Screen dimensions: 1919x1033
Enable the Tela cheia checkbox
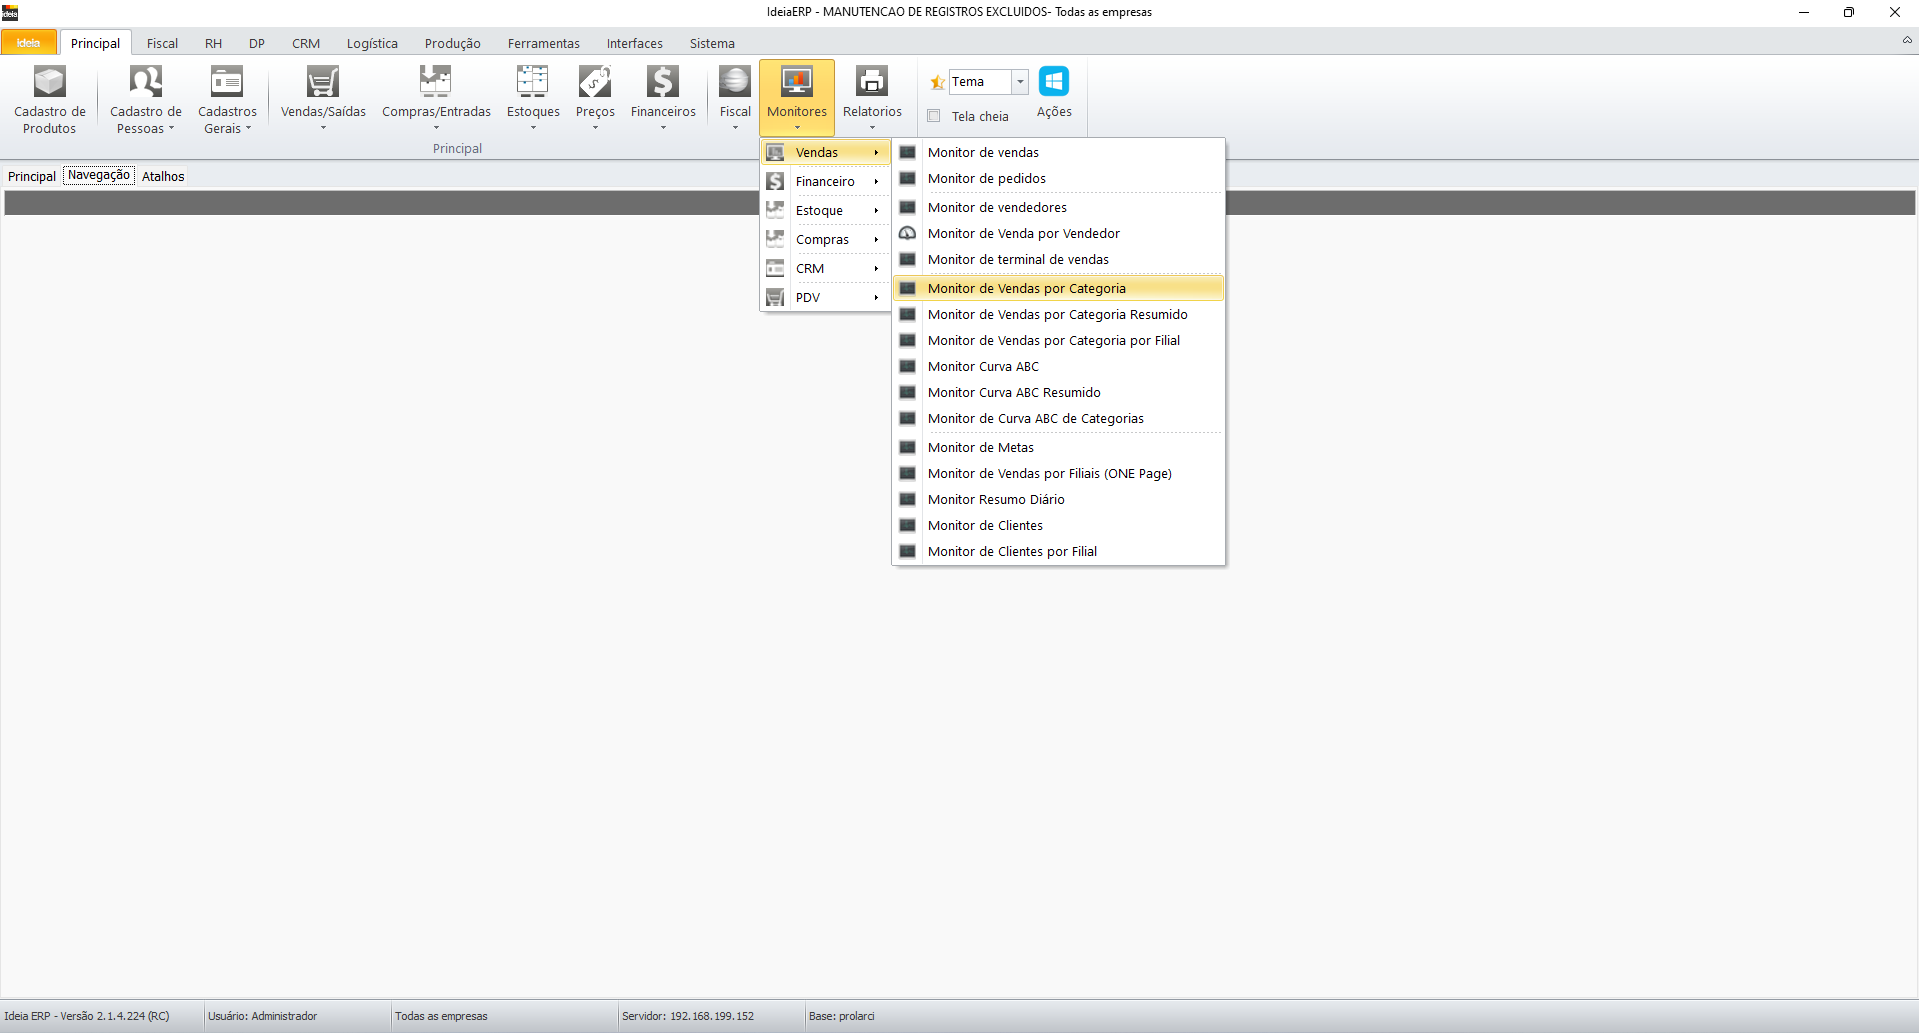point(934,116)
